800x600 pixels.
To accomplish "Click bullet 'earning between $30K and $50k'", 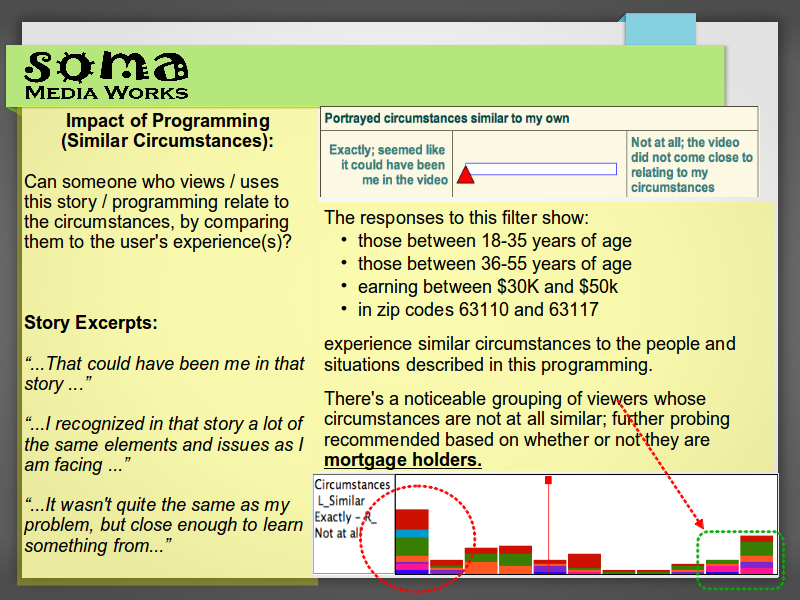I will [x=488, y=287].
